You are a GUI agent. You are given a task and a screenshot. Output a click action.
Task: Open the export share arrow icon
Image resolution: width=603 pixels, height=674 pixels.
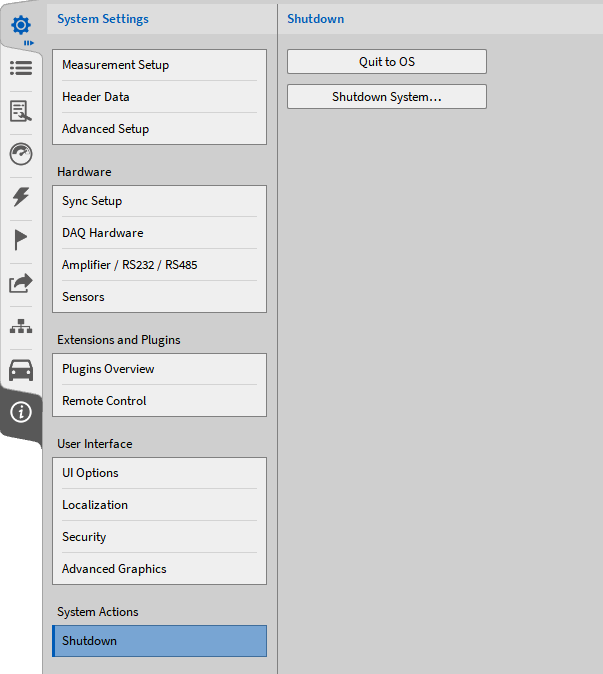(x=21, y=284)
